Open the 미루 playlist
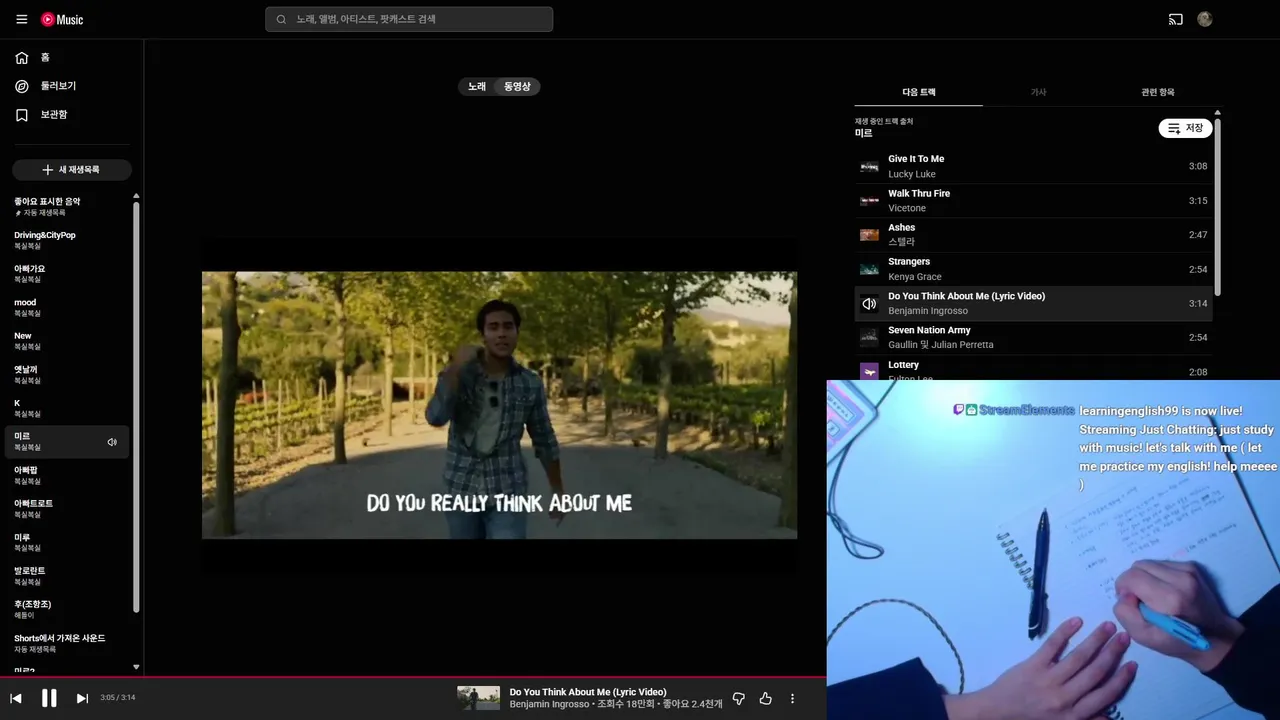 (x=67, y=542)
